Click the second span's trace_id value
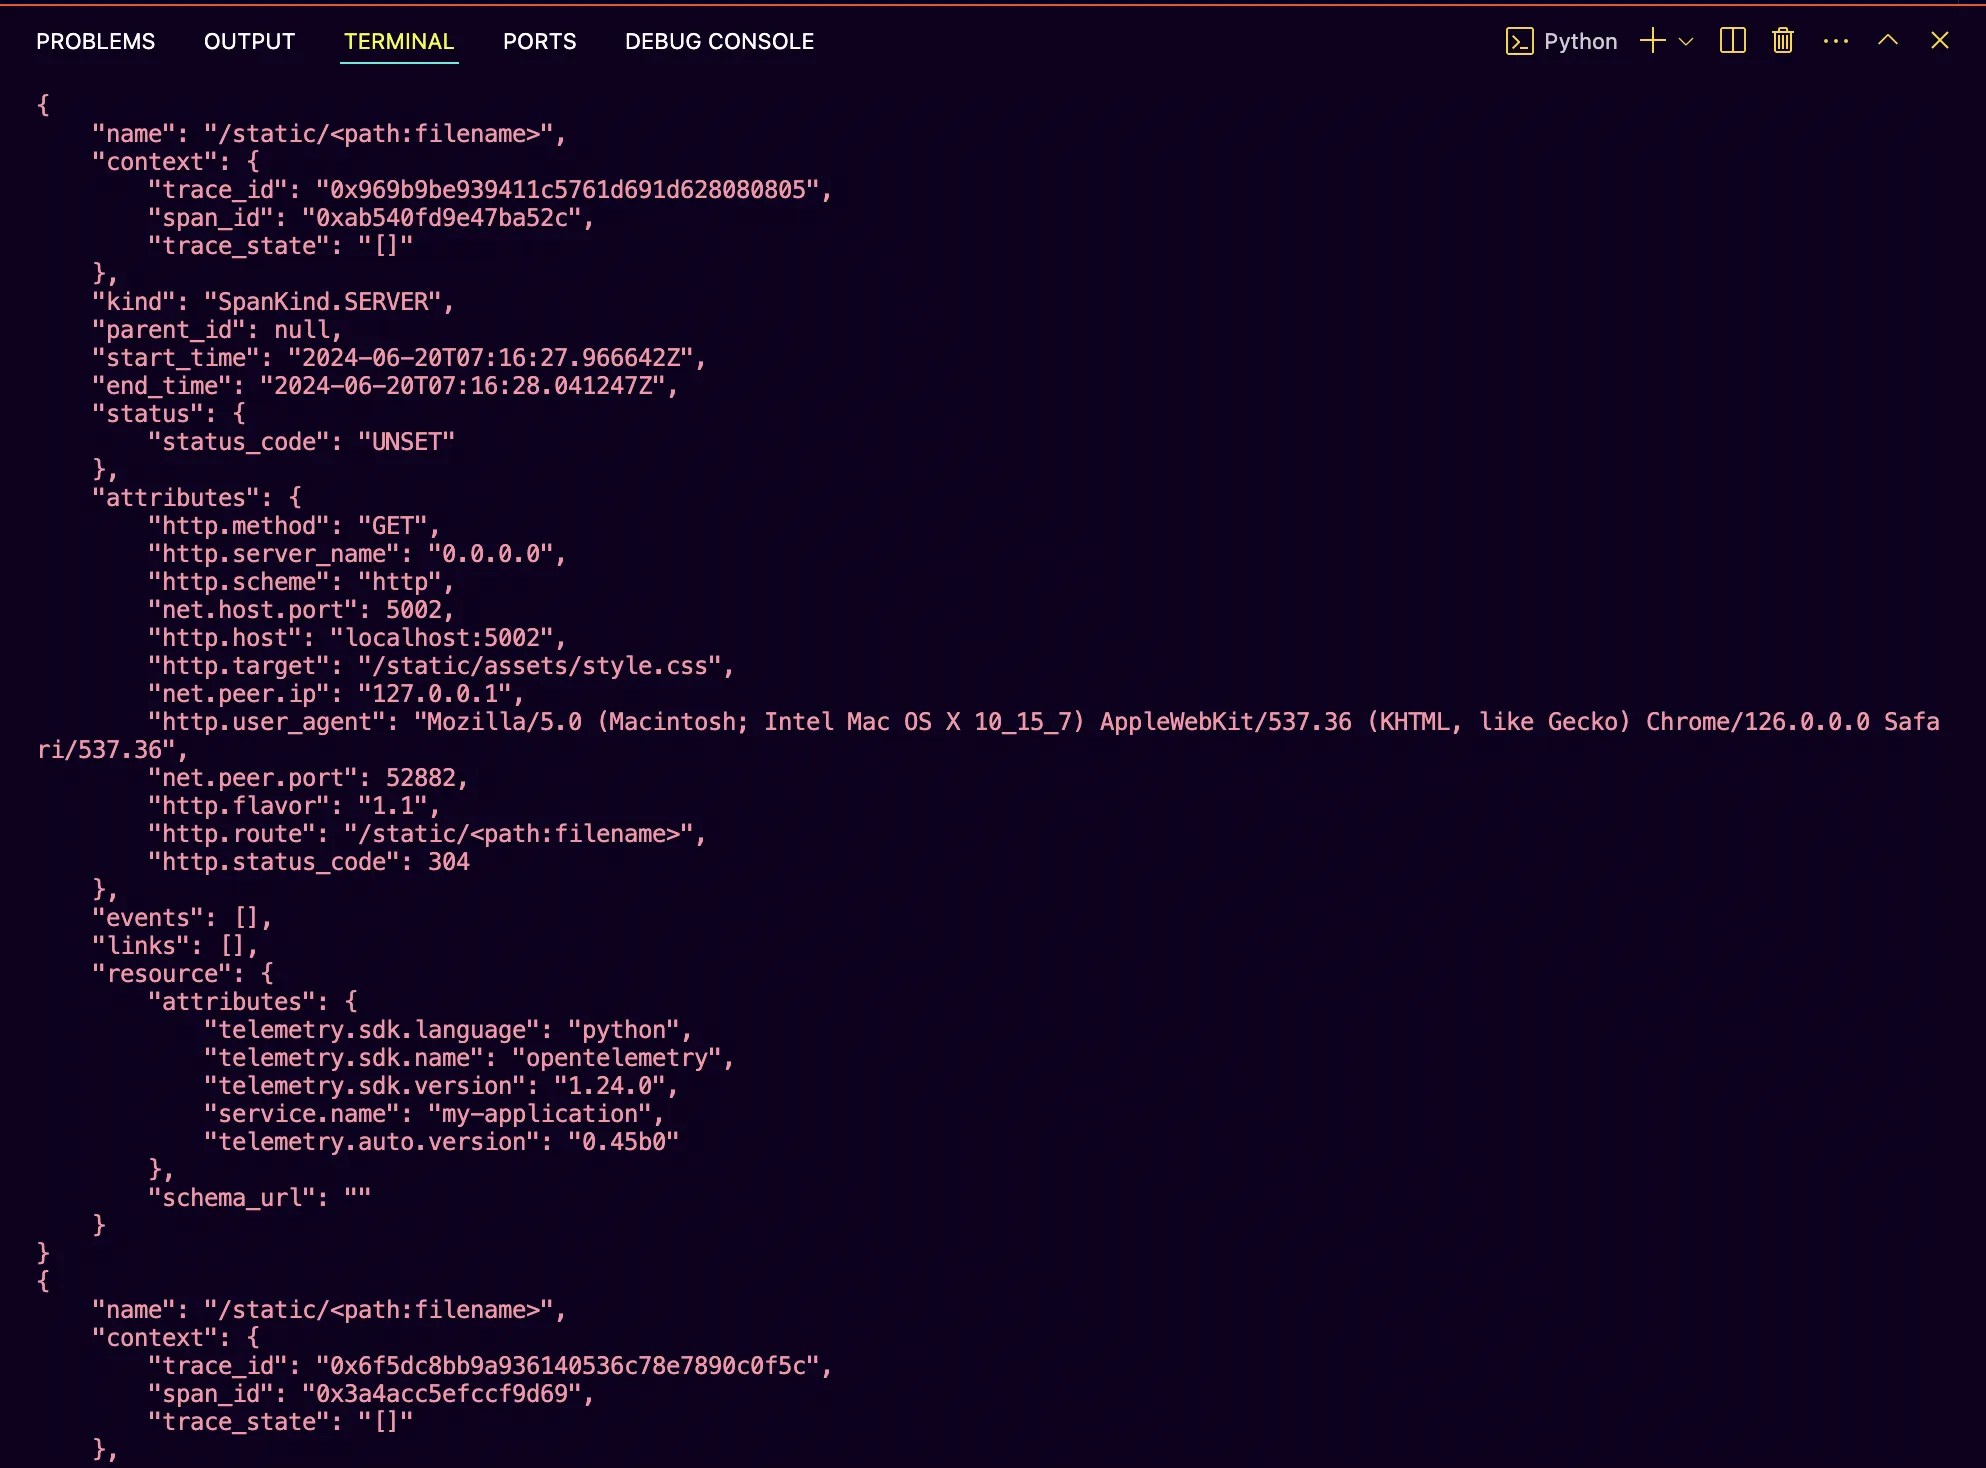Screen dimensions: 1986x1468 click(567, 1366)
